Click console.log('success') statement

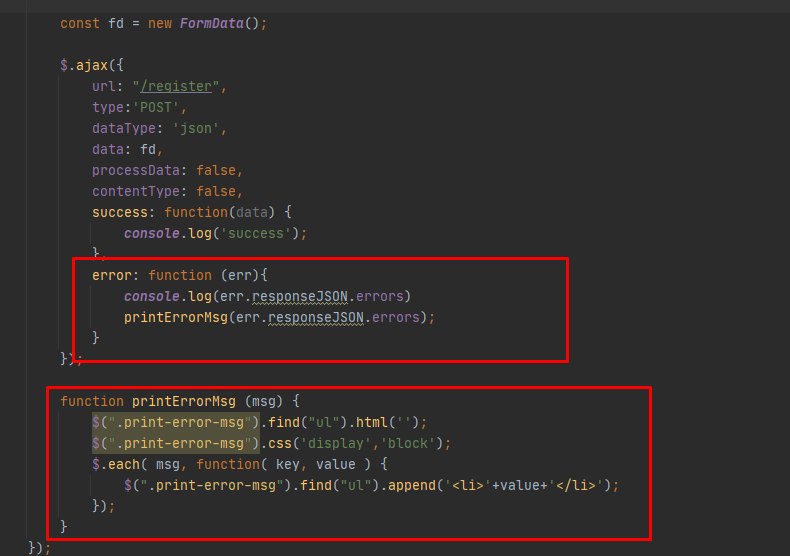215,234
